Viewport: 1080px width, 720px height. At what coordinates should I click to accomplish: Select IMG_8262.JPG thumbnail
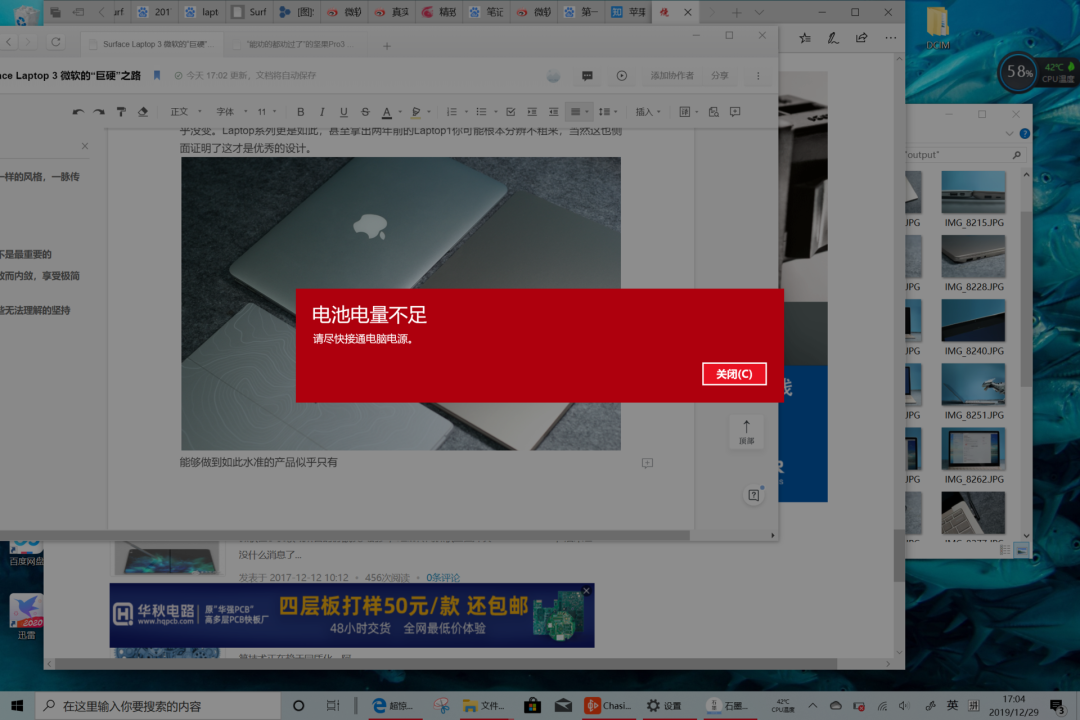coord(973,449)
